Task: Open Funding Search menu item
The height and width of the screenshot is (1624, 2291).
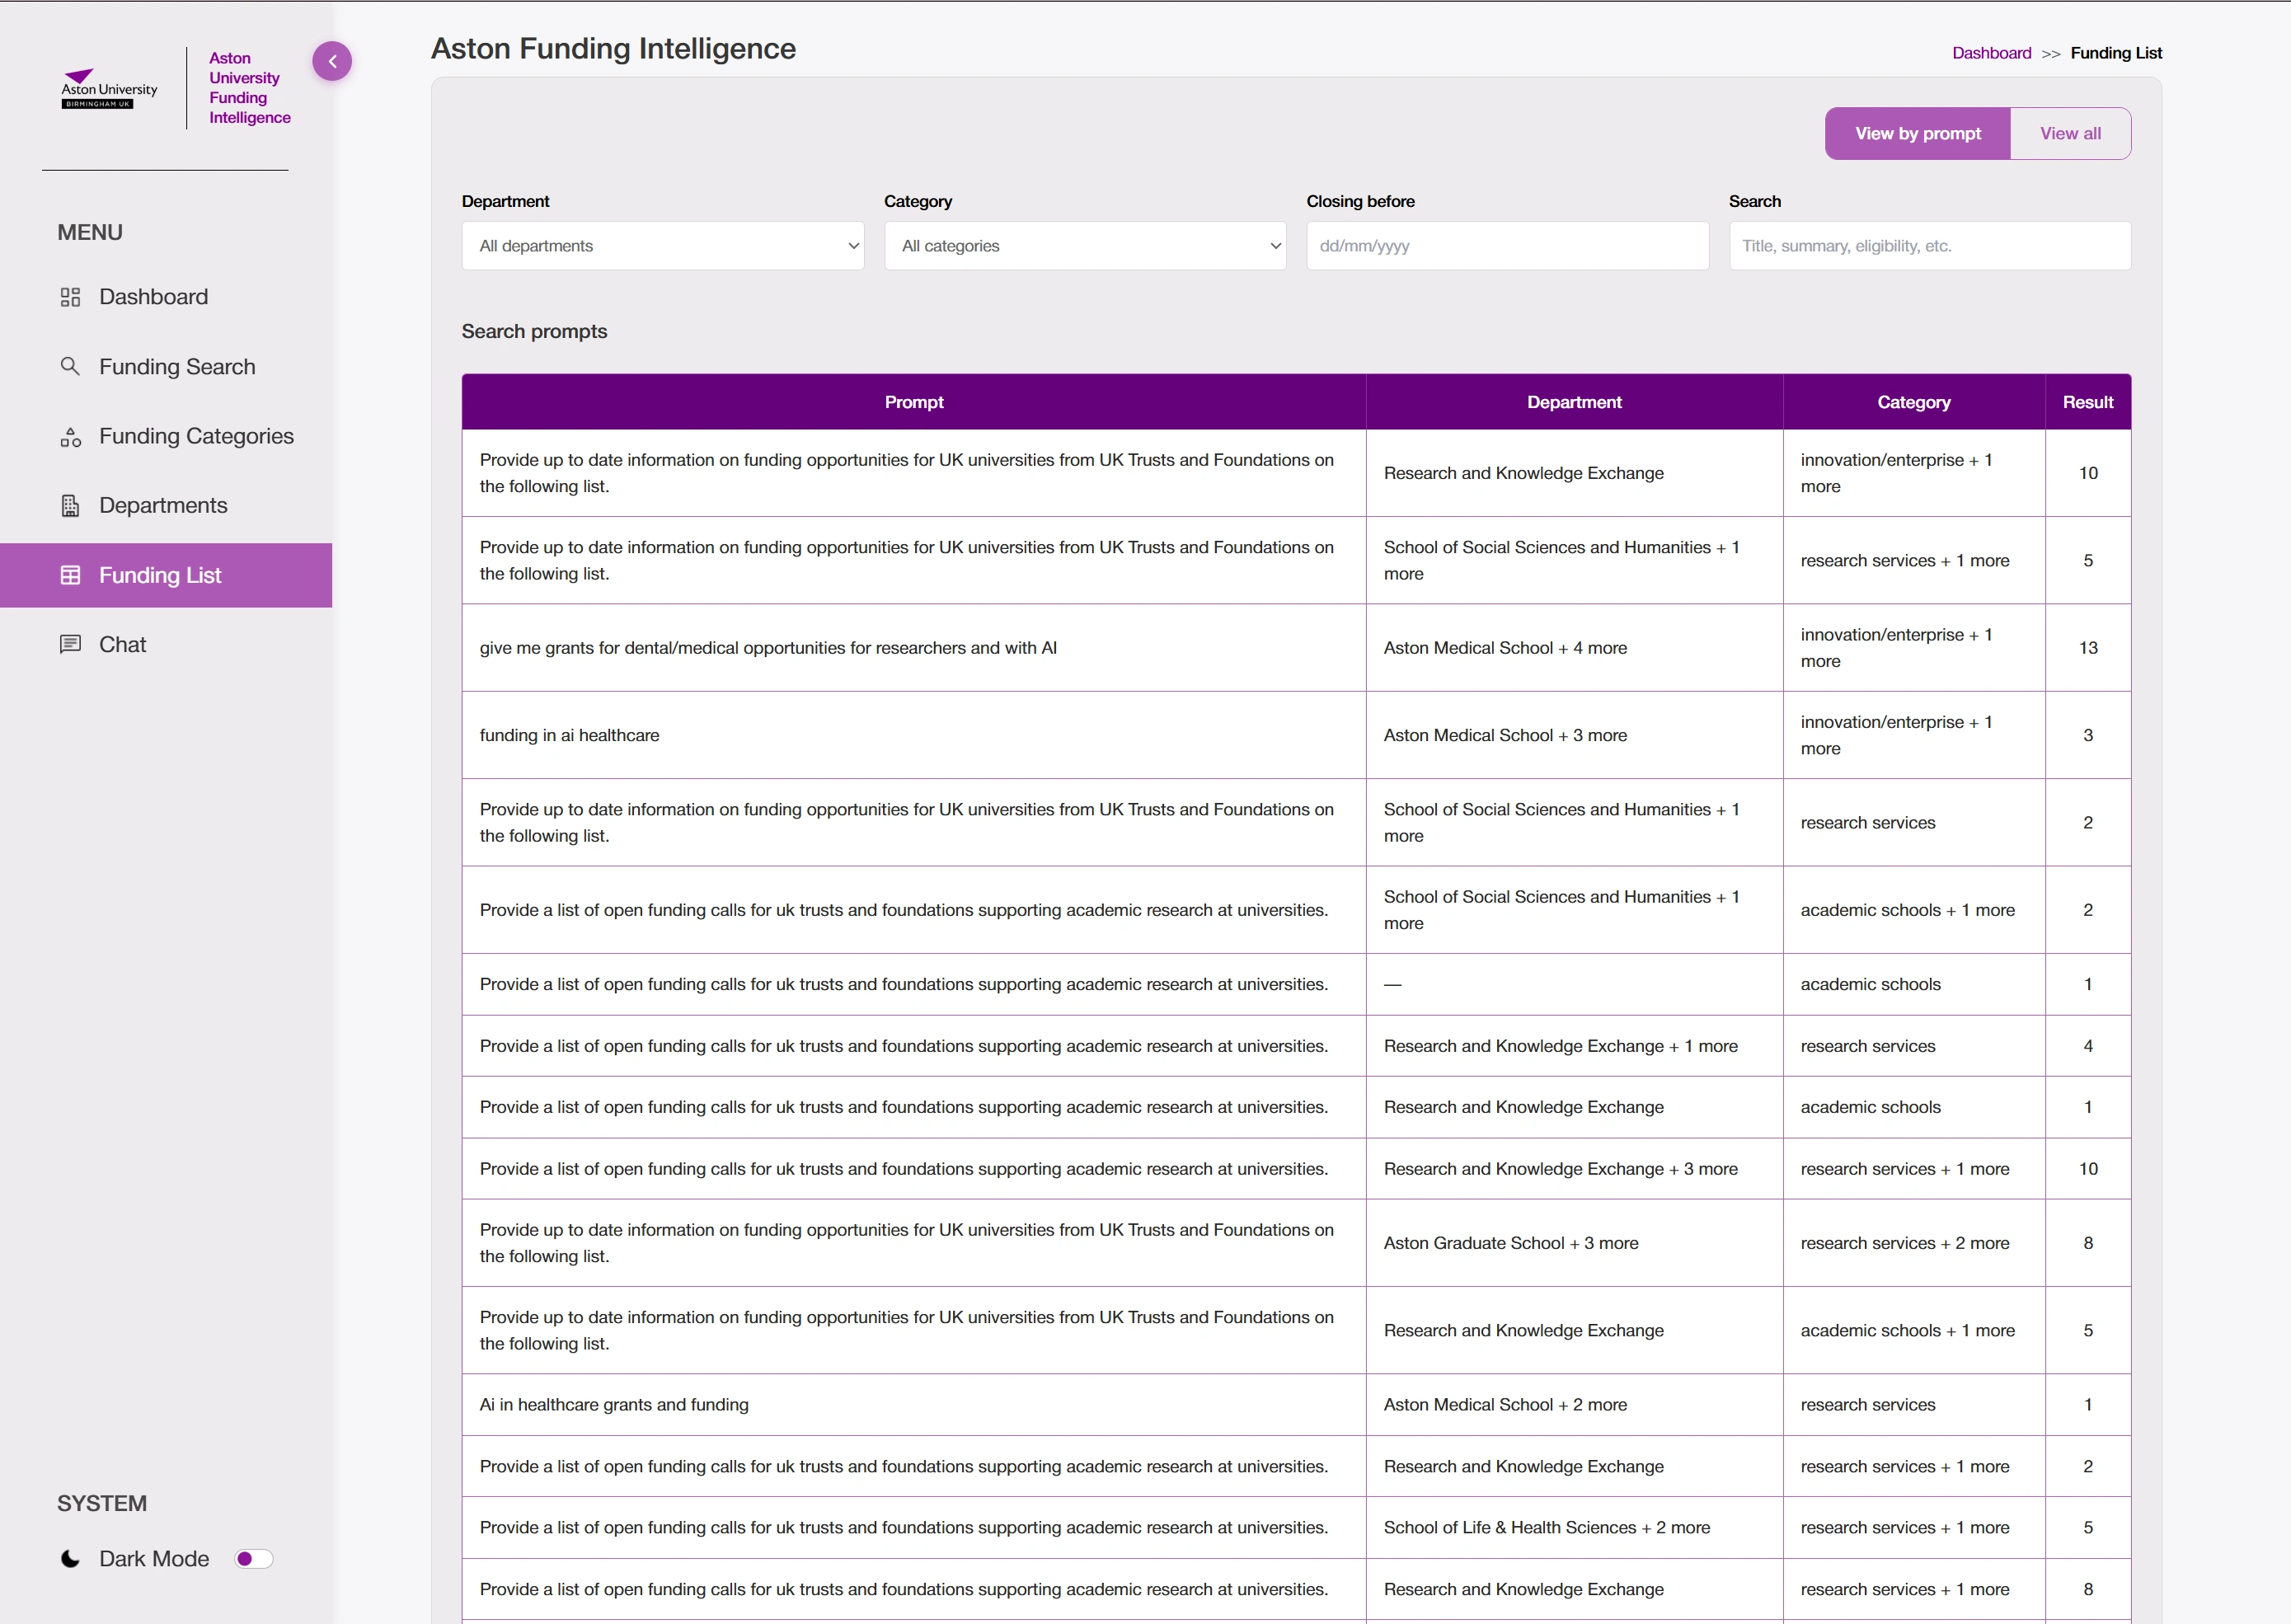Action: pyautogui.click(x=177, y=367)
